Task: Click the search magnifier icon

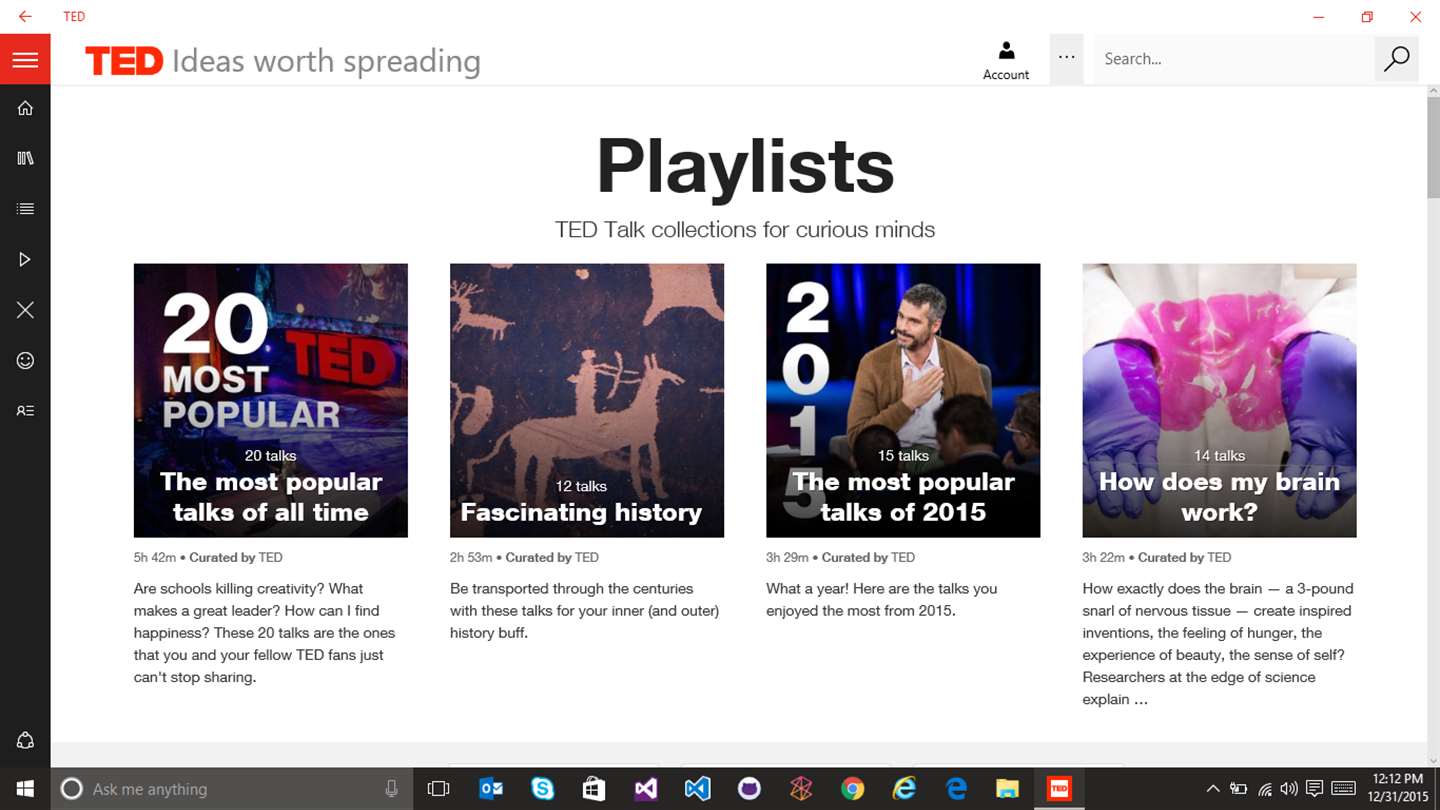Action: coord(1396,59)
